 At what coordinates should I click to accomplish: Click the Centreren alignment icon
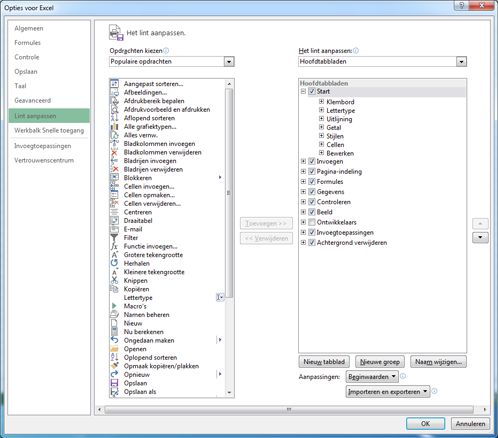coord(114,212)
